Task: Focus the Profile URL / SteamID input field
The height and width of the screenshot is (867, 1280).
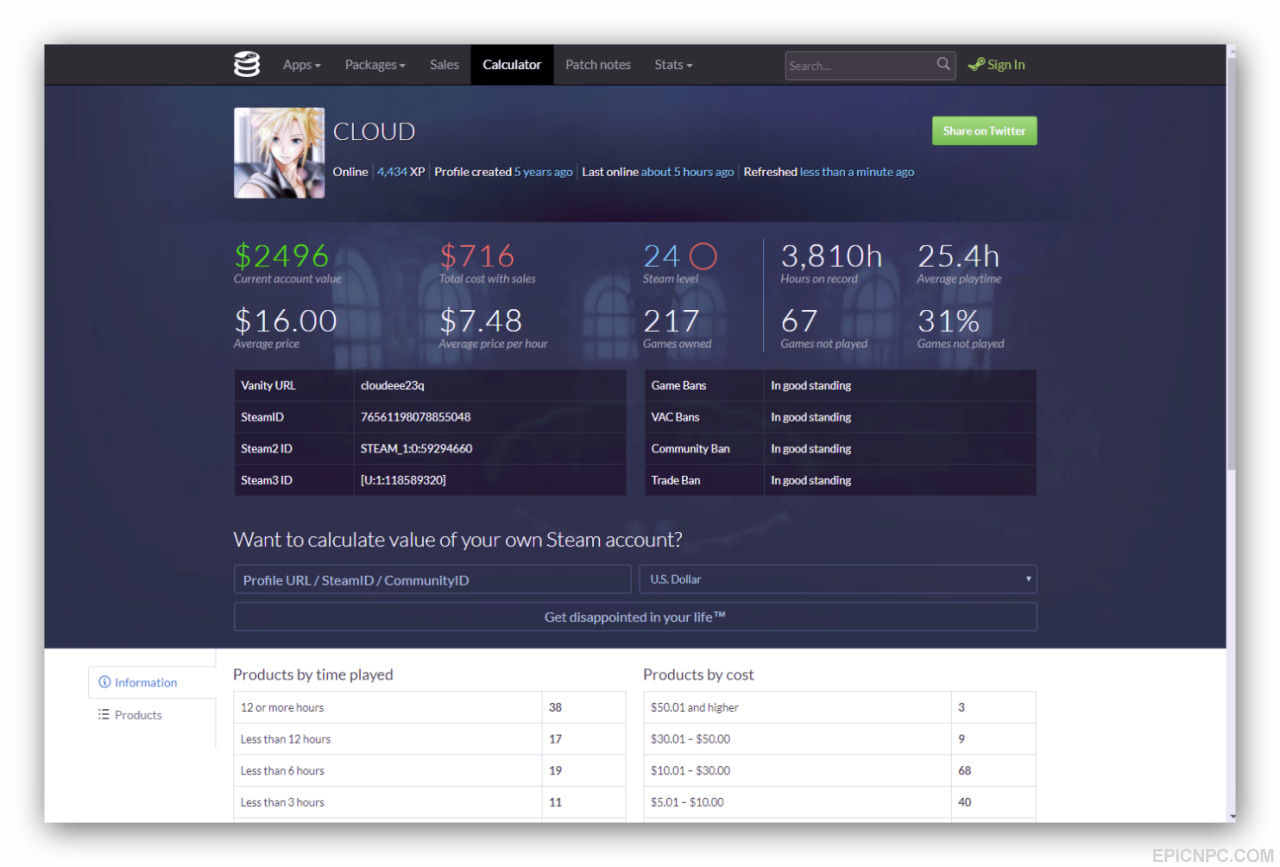Action: (x=432, y=580)
